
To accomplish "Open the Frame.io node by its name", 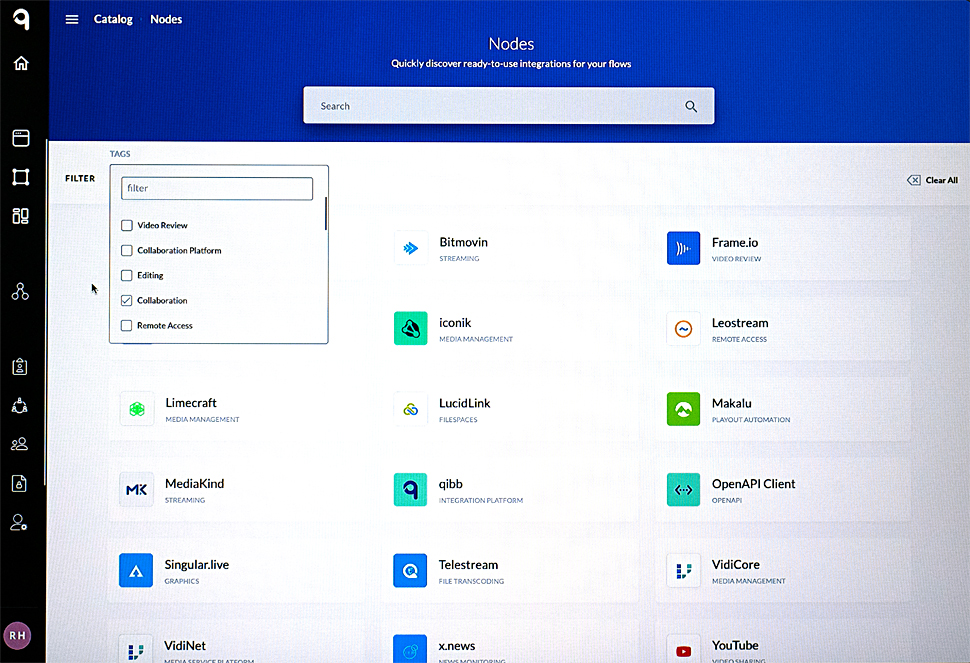I will click(x=735, y=242).
